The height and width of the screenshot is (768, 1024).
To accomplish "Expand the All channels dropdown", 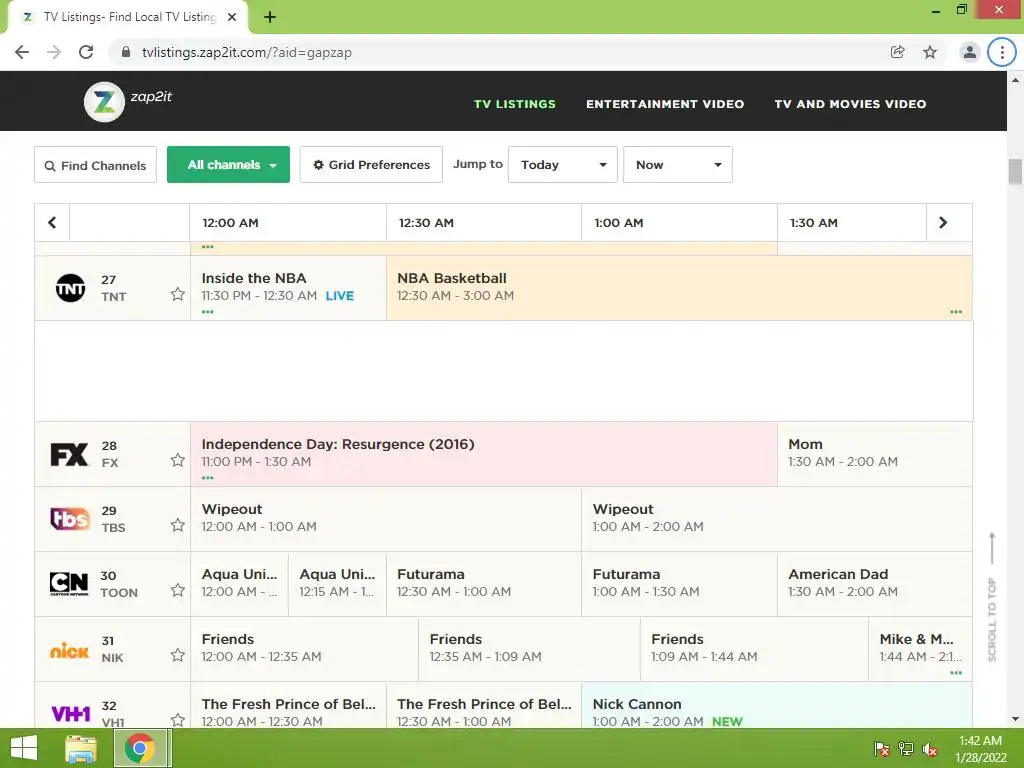I will (228, 165).
